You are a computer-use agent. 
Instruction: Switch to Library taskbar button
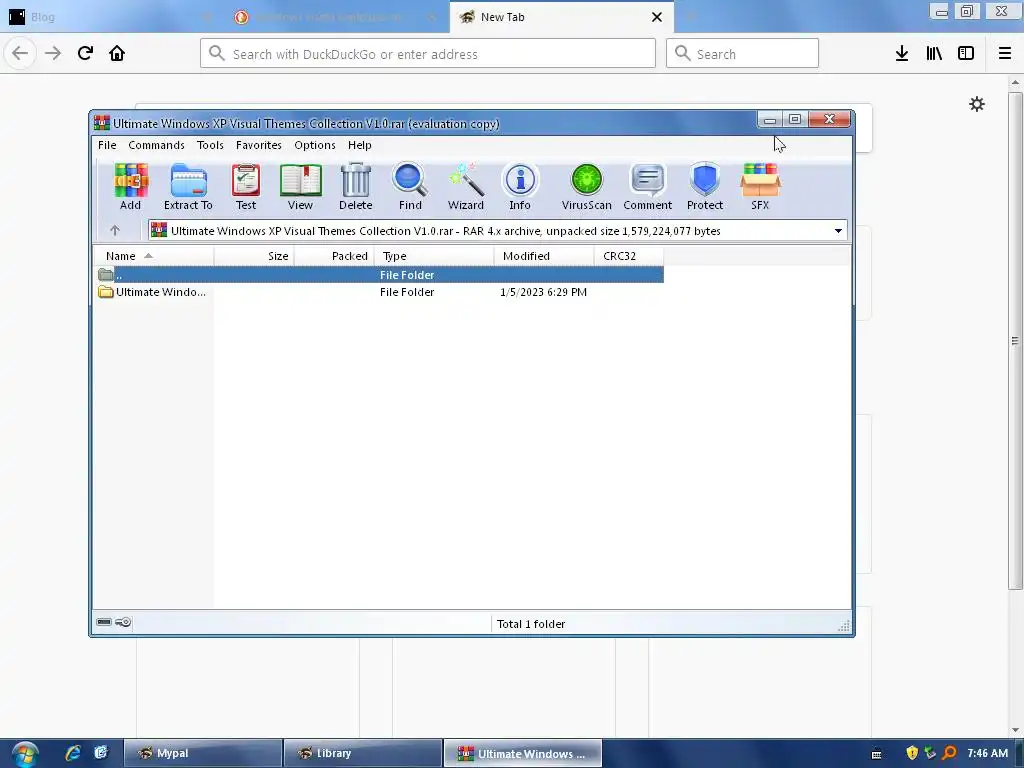click(x=363, y=753)
